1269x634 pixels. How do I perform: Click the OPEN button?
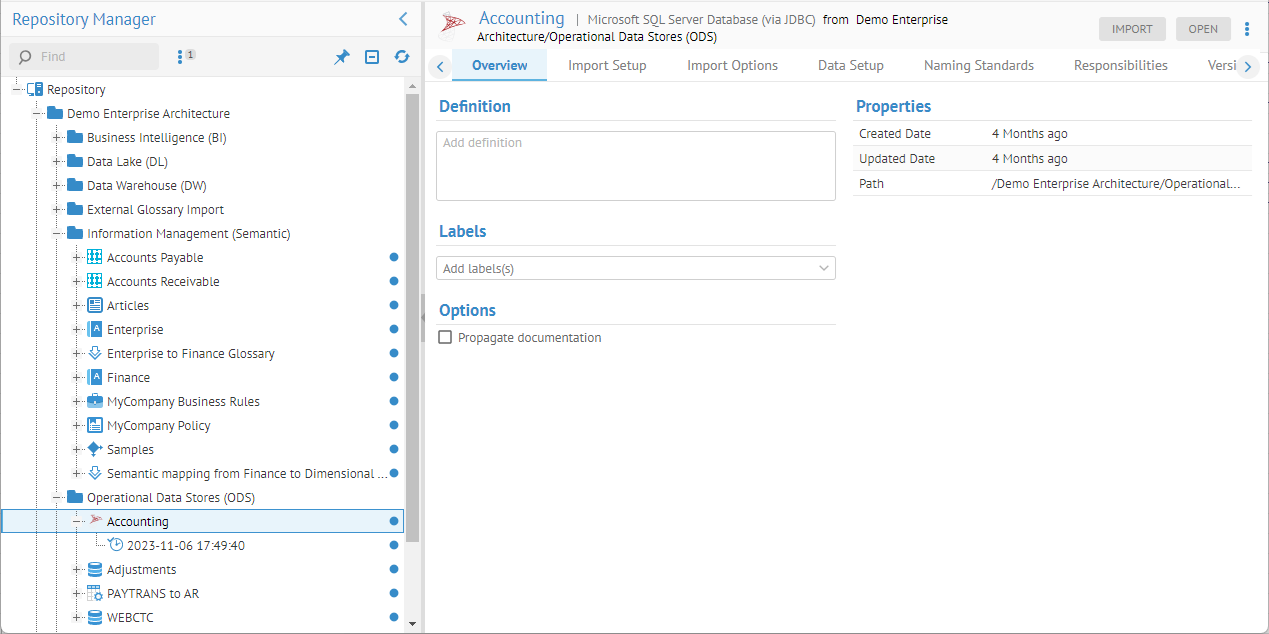click(1203, 29)
